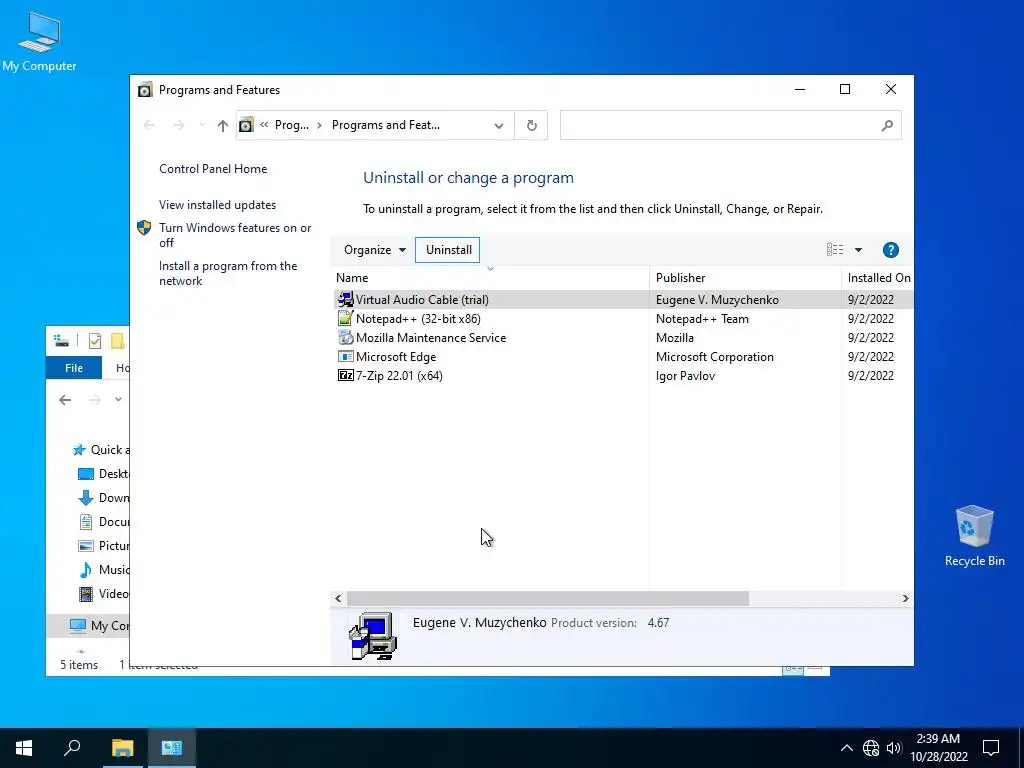
Task: Click the scroll left arrow
Action: pyautogui.click(x=338, y=598)
